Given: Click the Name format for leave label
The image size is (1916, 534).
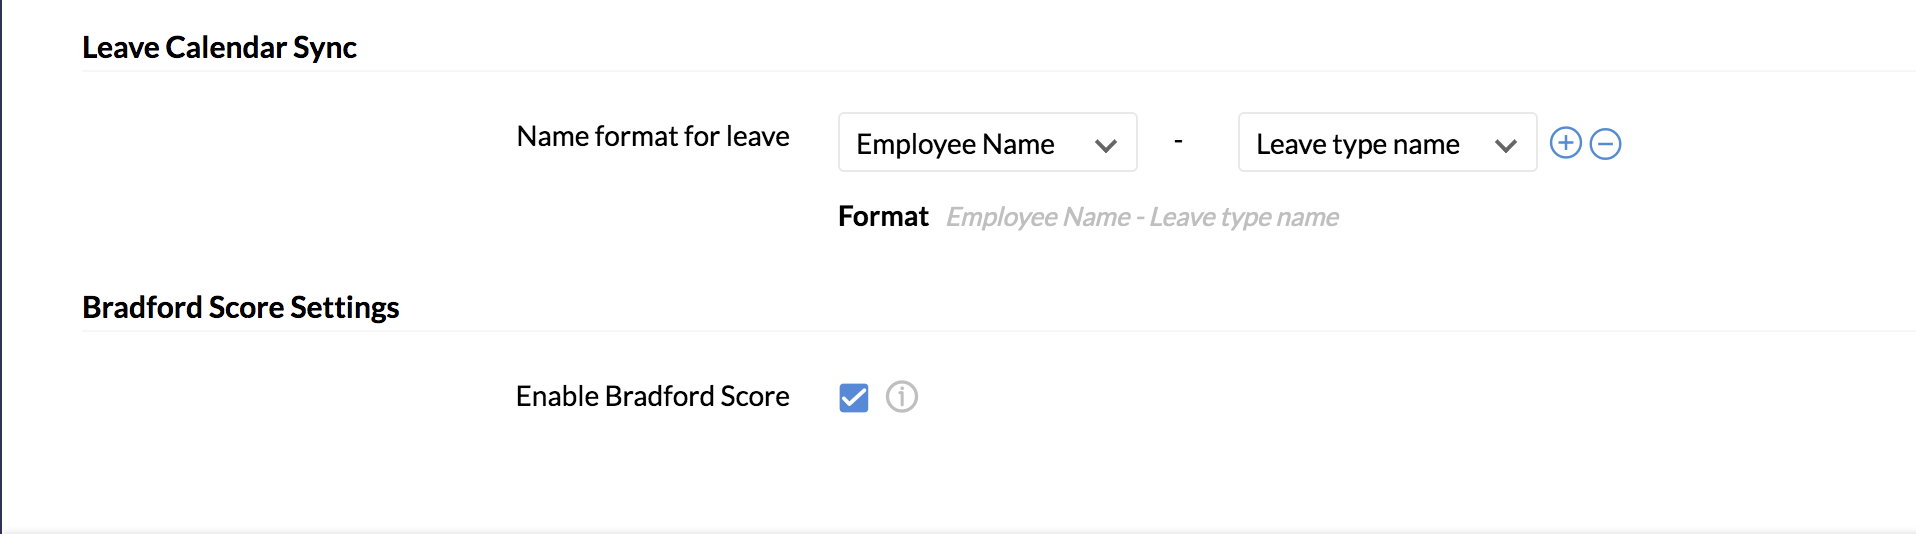Looking at the screenshot, I should tap(653, 136).
